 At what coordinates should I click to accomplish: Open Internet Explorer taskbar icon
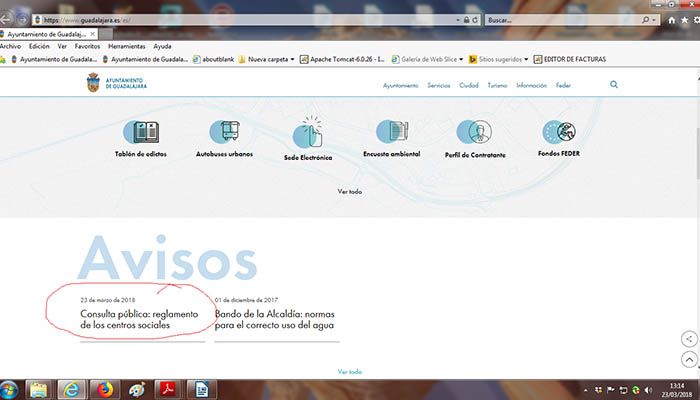coord(71,390)
